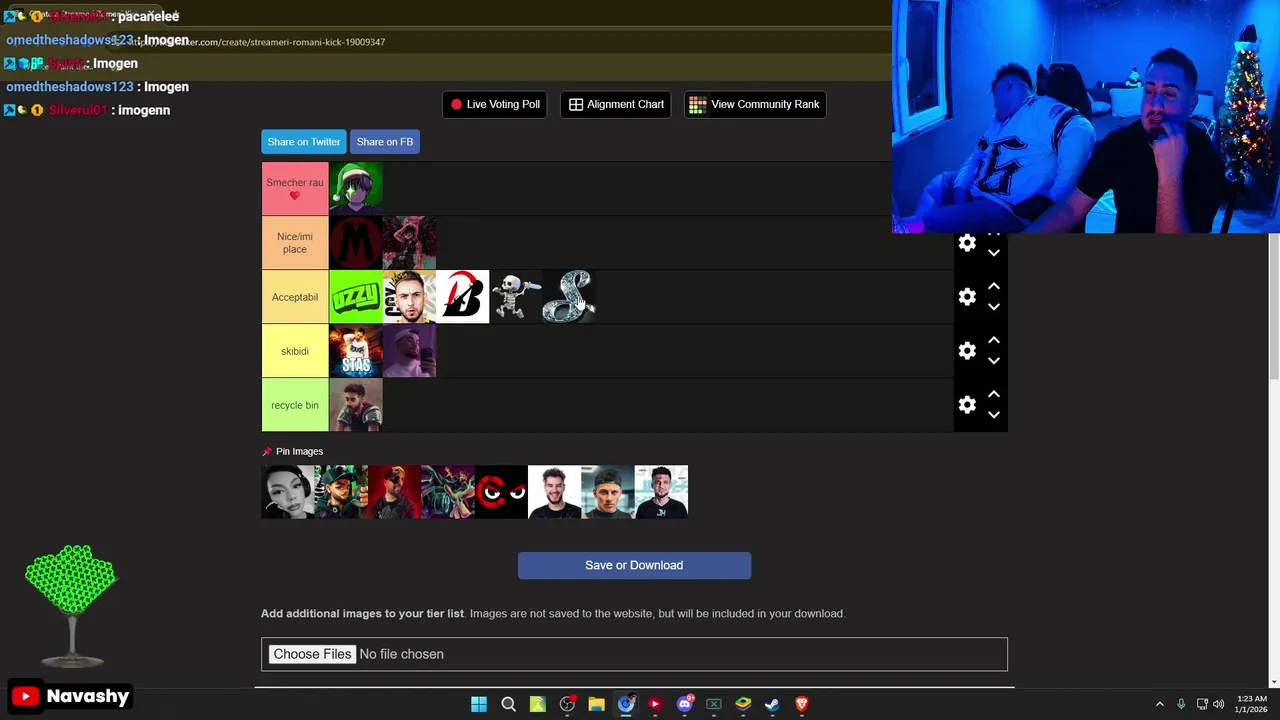
Task: Open the Alignment Chart view
Action: (x=616, y=104)
